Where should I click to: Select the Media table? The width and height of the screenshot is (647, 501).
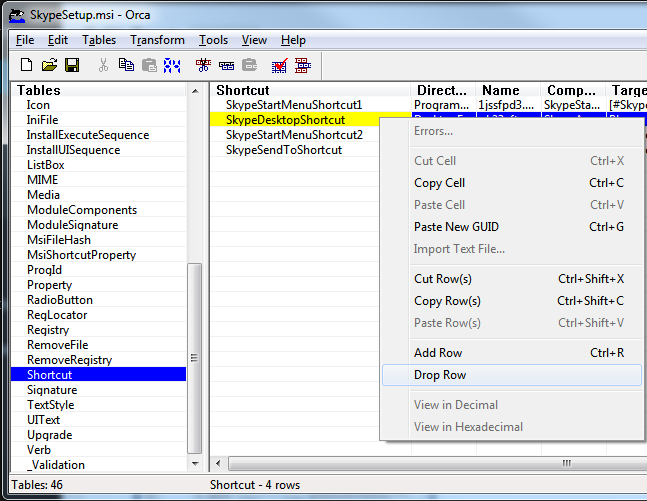click(99, 195)
